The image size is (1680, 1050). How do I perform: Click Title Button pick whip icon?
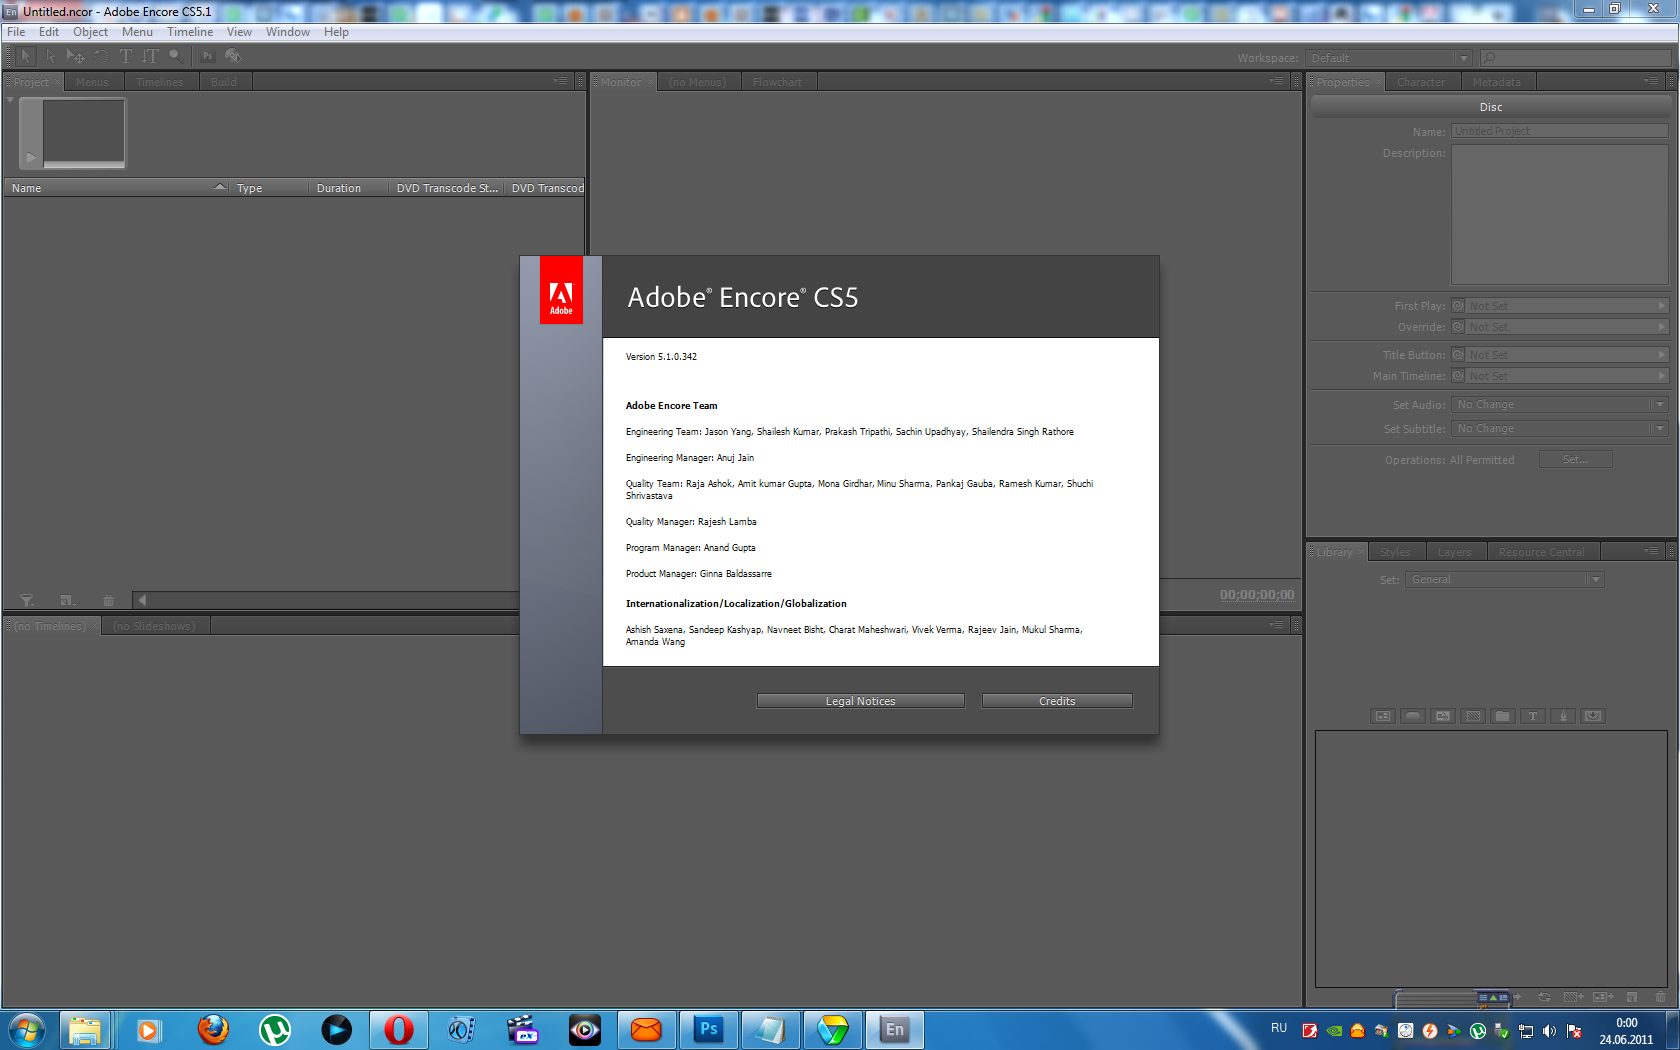click(x=1458, y=355)
